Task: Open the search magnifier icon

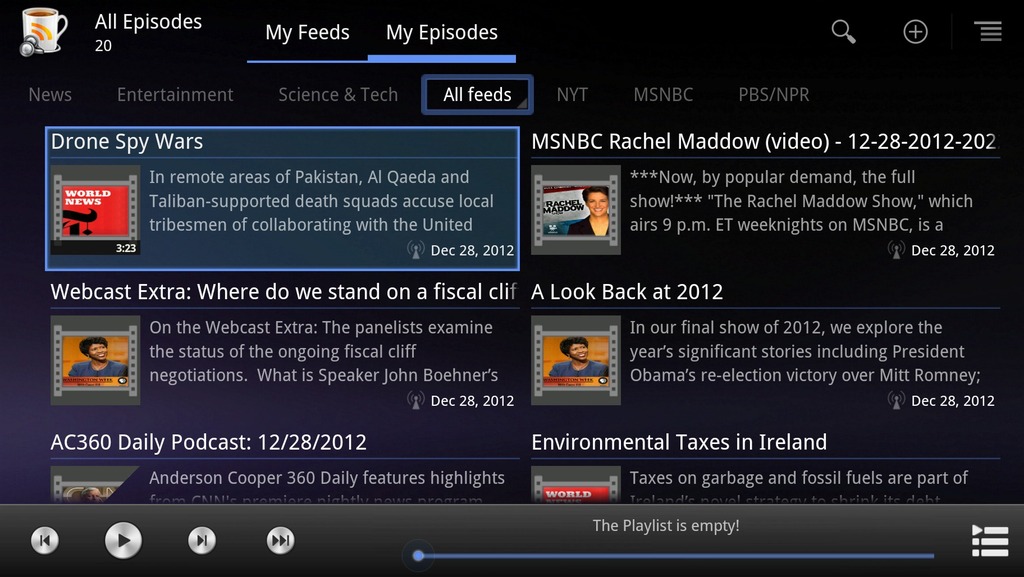Action: pos(843,31)
